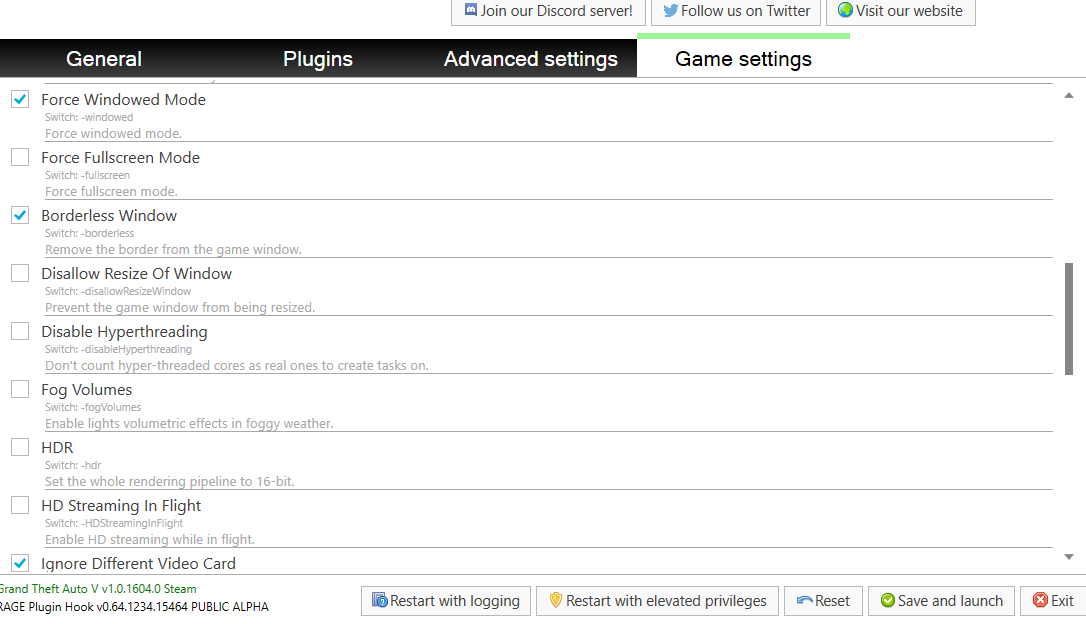Enable Force Fullscreen Mode checkbox
This screenshot has height=624, width=1086.
click(x=20, y=158)
